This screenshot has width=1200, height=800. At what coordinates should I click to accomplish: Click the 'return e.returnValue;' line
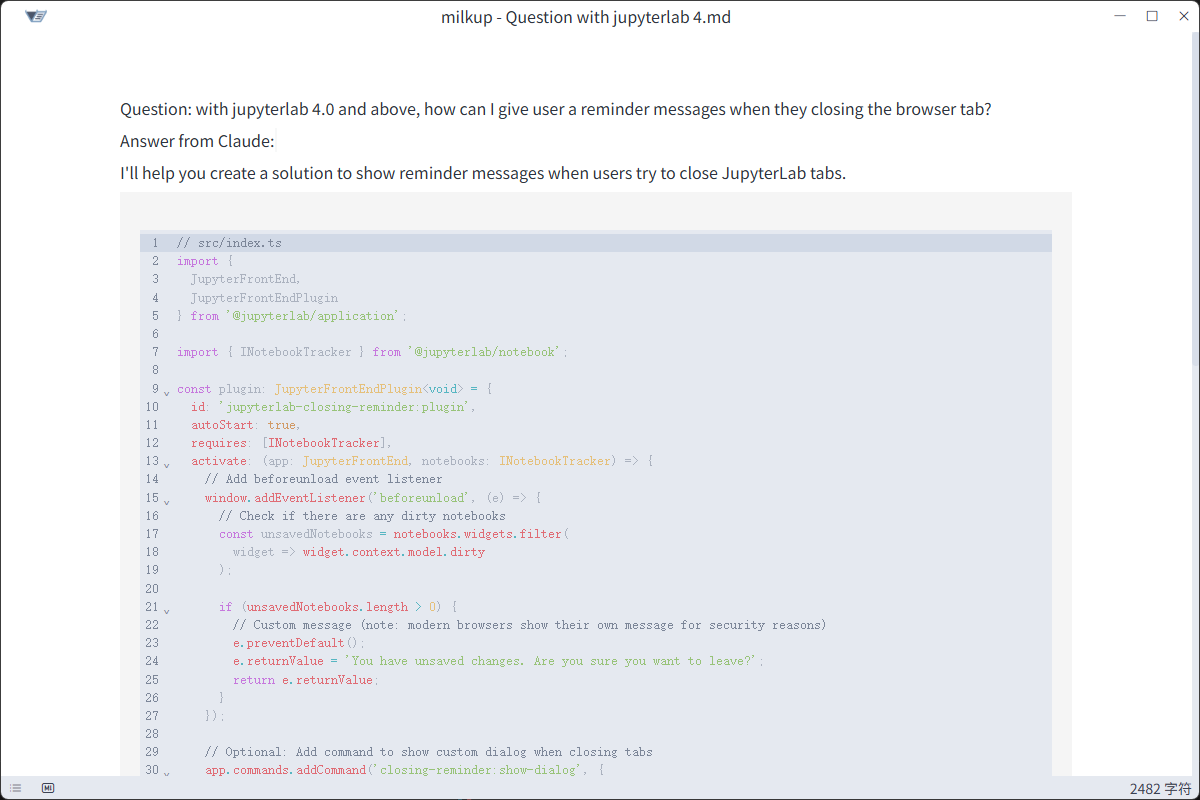click(x=304, y=679)
